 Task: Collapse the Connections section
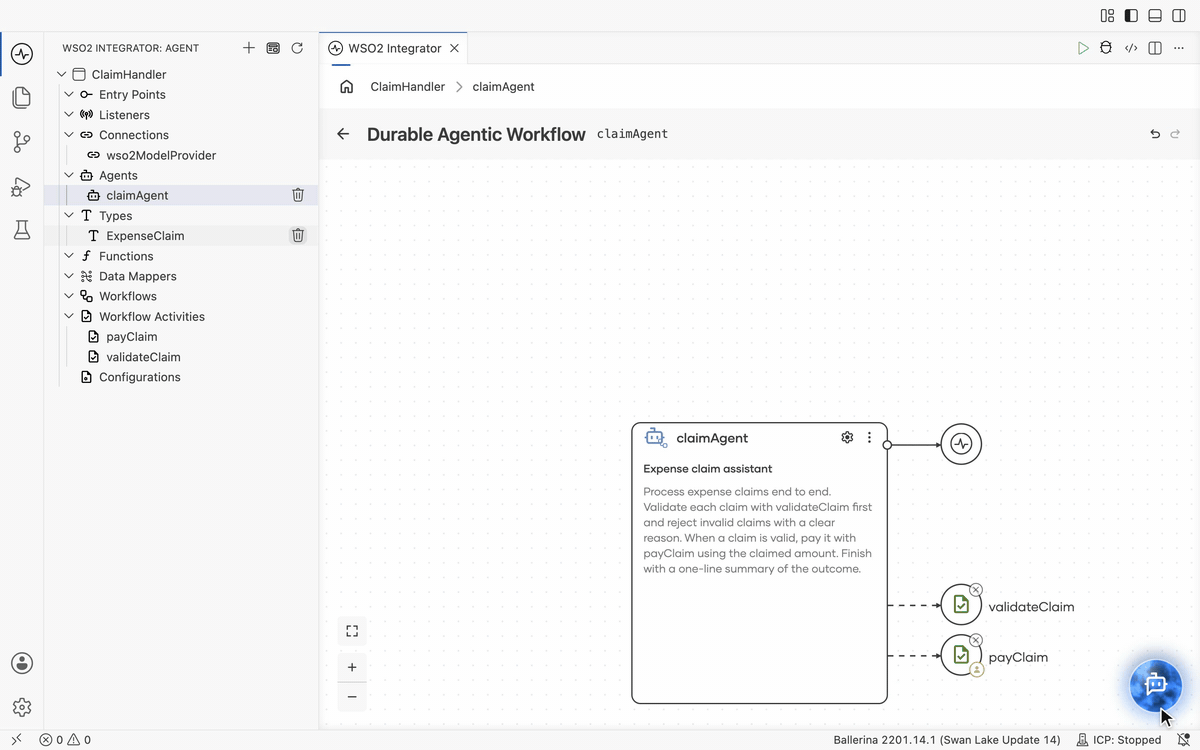(69, 135)
